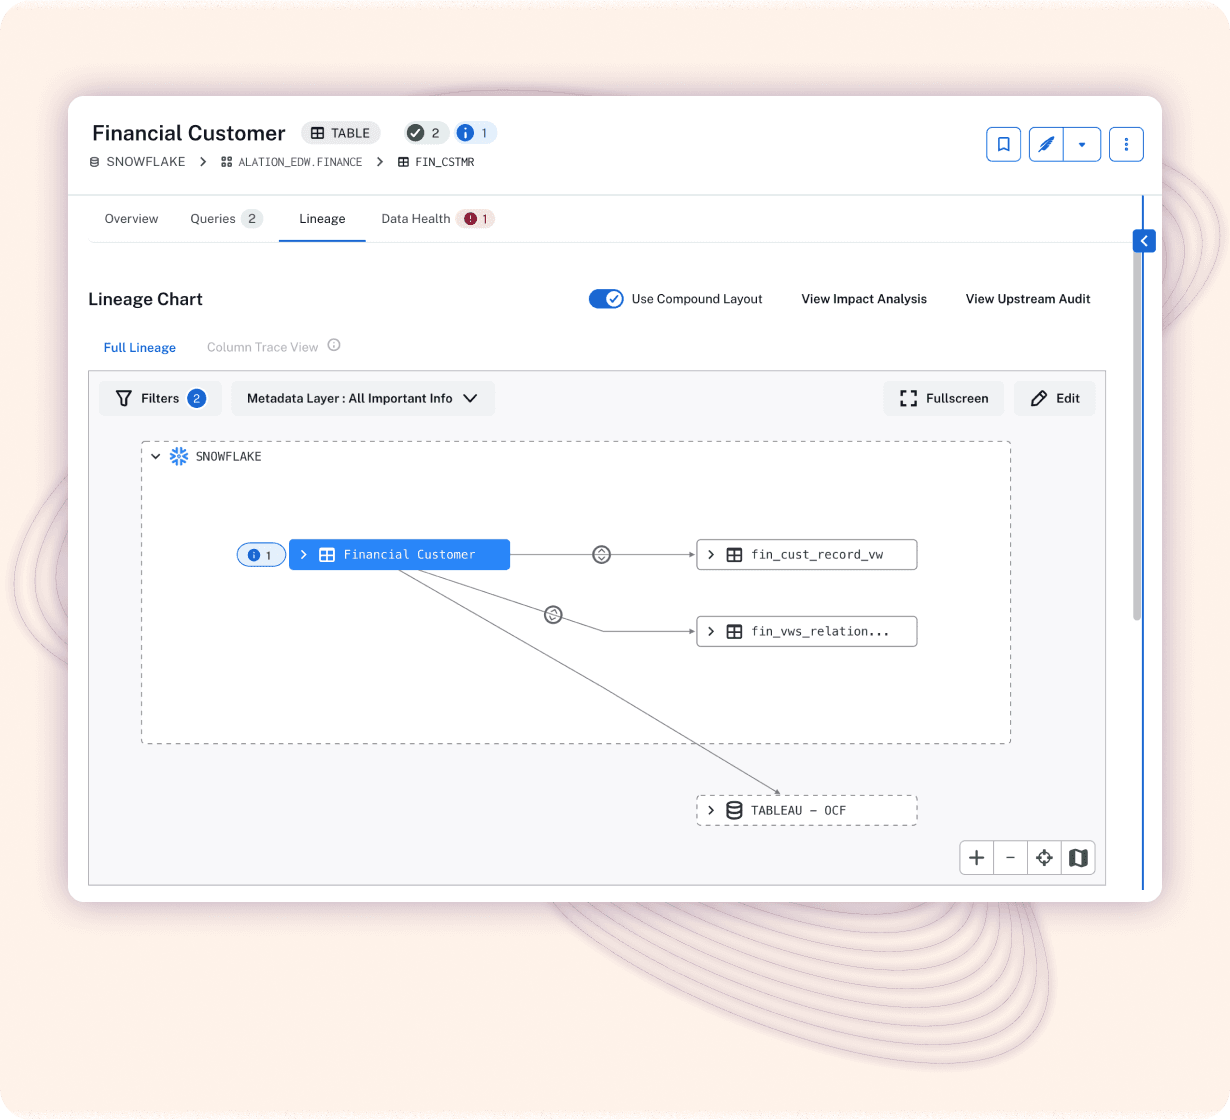1230x1120 pixels.
Task: Expand the TABLEAU - OCF node
Action: point(711,810)
